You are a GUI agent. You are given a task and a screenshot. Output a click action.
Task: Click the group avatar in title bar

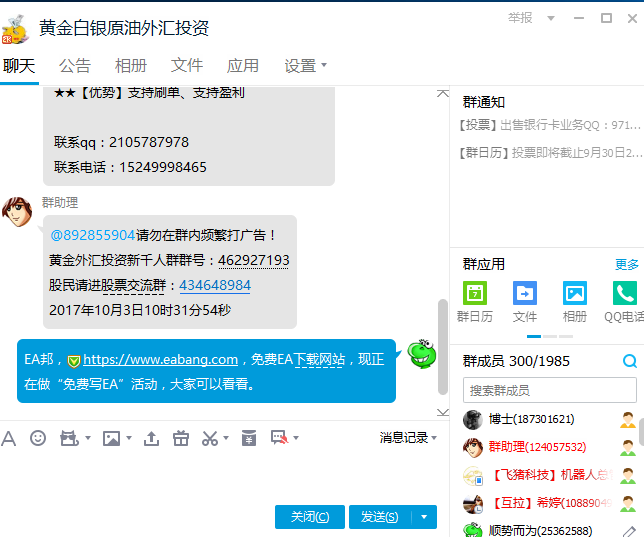(x=16, y=30)
